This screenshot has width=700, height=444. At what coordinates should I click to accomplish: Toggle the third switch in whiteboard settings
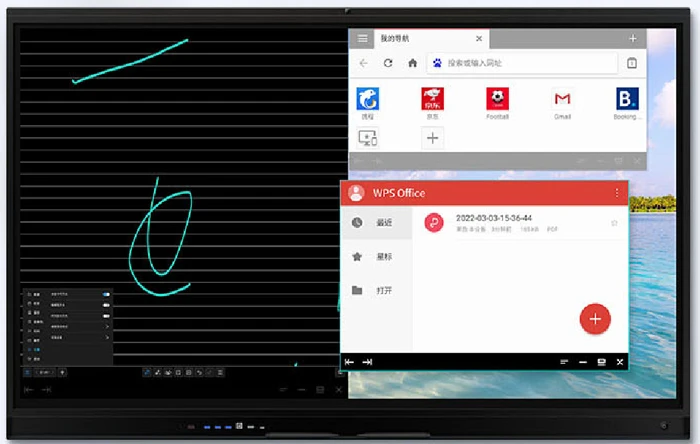(105, 314)
